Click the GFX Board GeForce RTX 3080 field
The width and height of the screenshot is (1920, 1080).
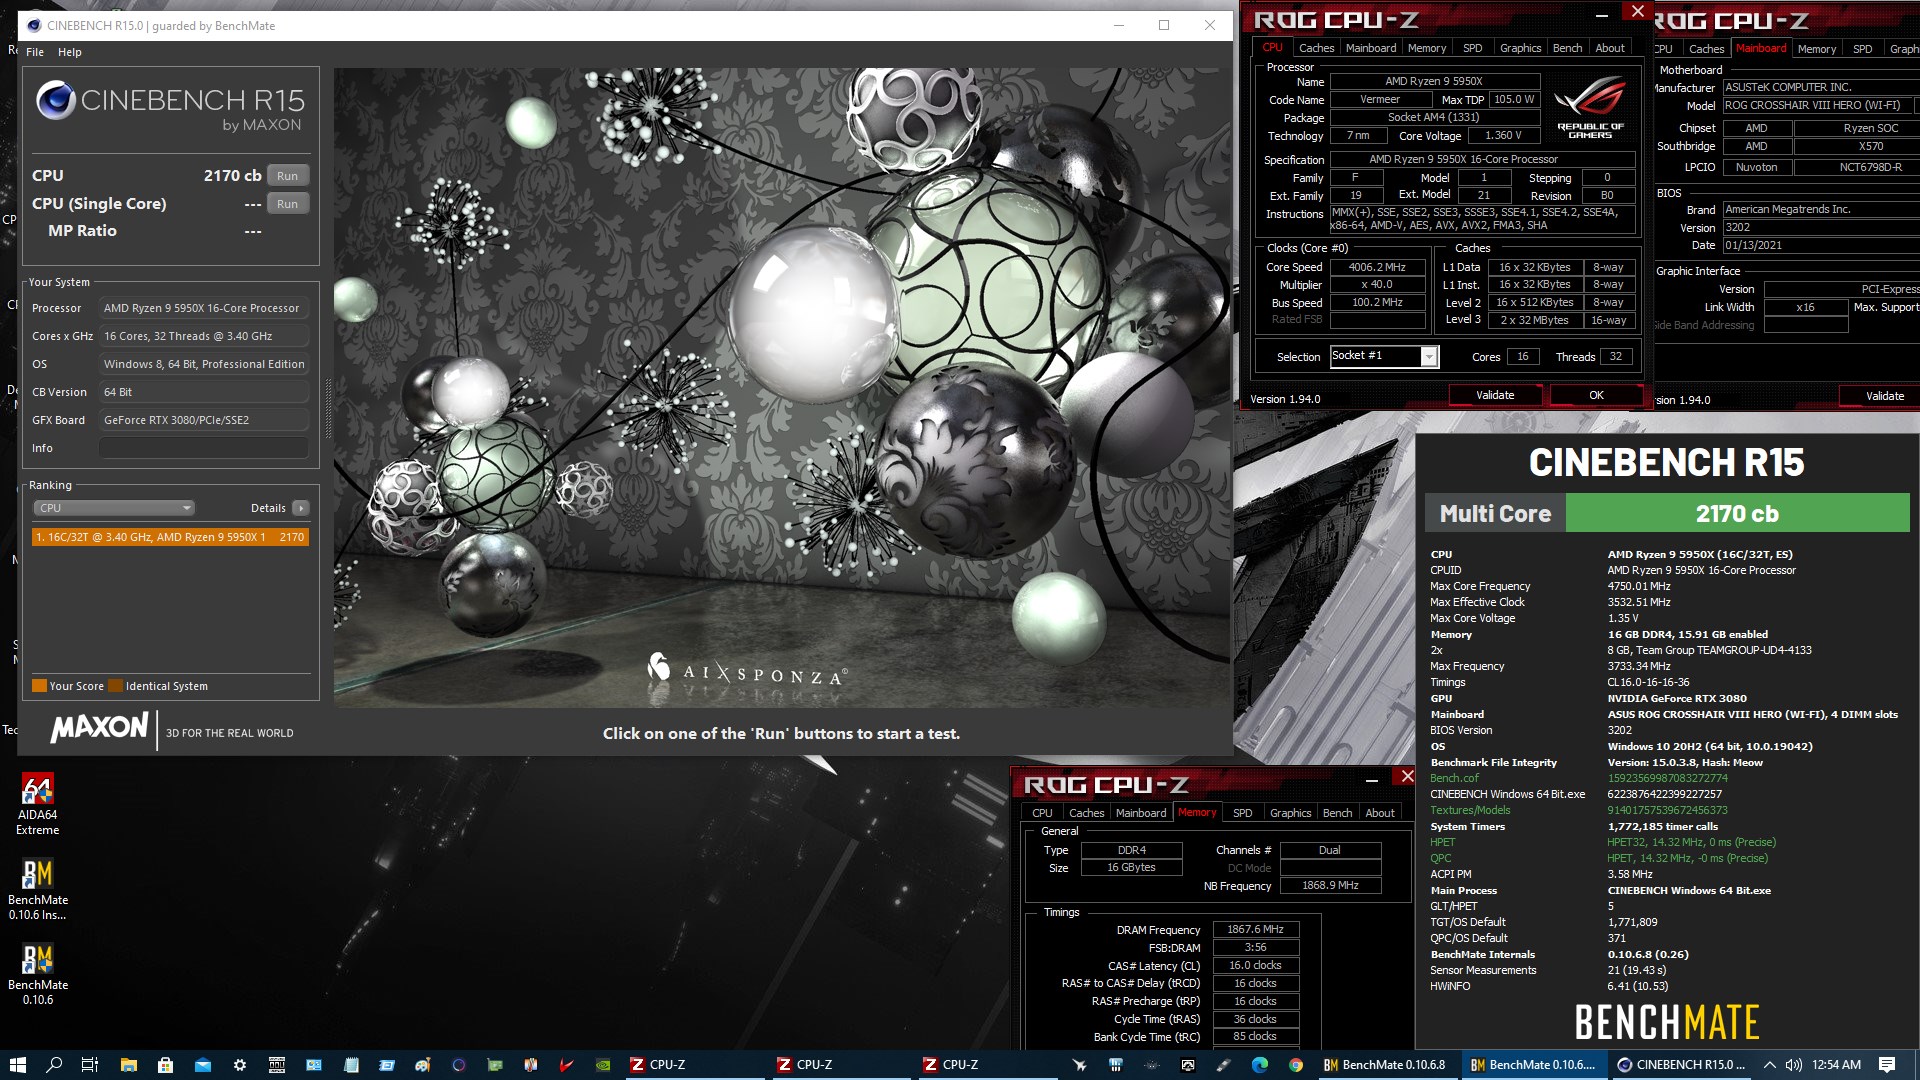pyautogui.click(x=204, y=420)
